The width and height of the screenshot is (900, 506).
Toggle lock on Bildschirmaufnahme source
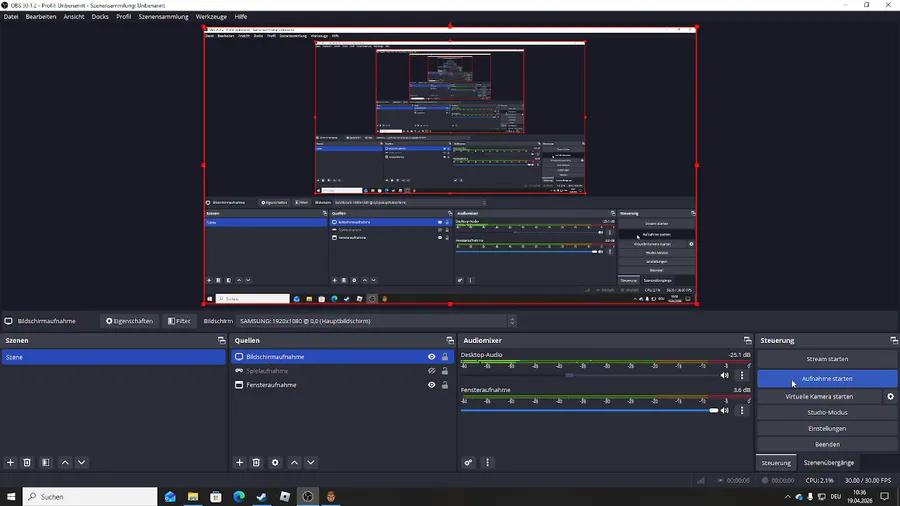pos(445,357)
